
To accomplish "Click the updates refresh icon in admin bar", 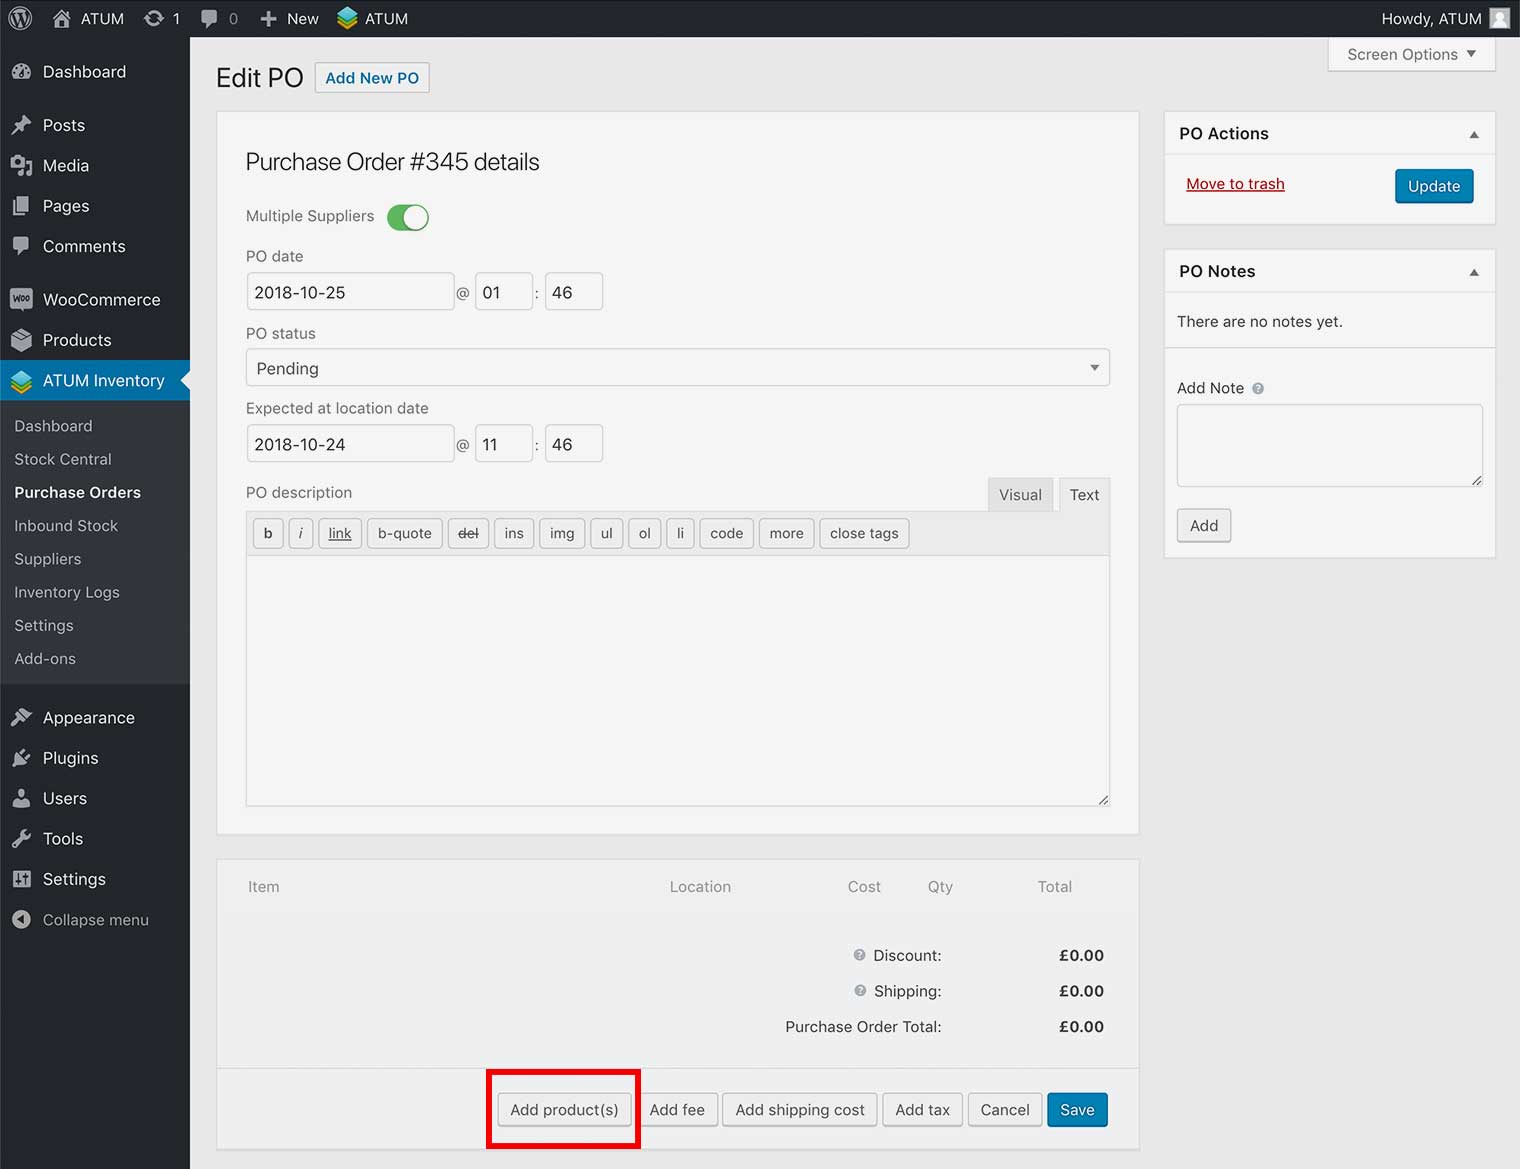I will click(153, 18).
